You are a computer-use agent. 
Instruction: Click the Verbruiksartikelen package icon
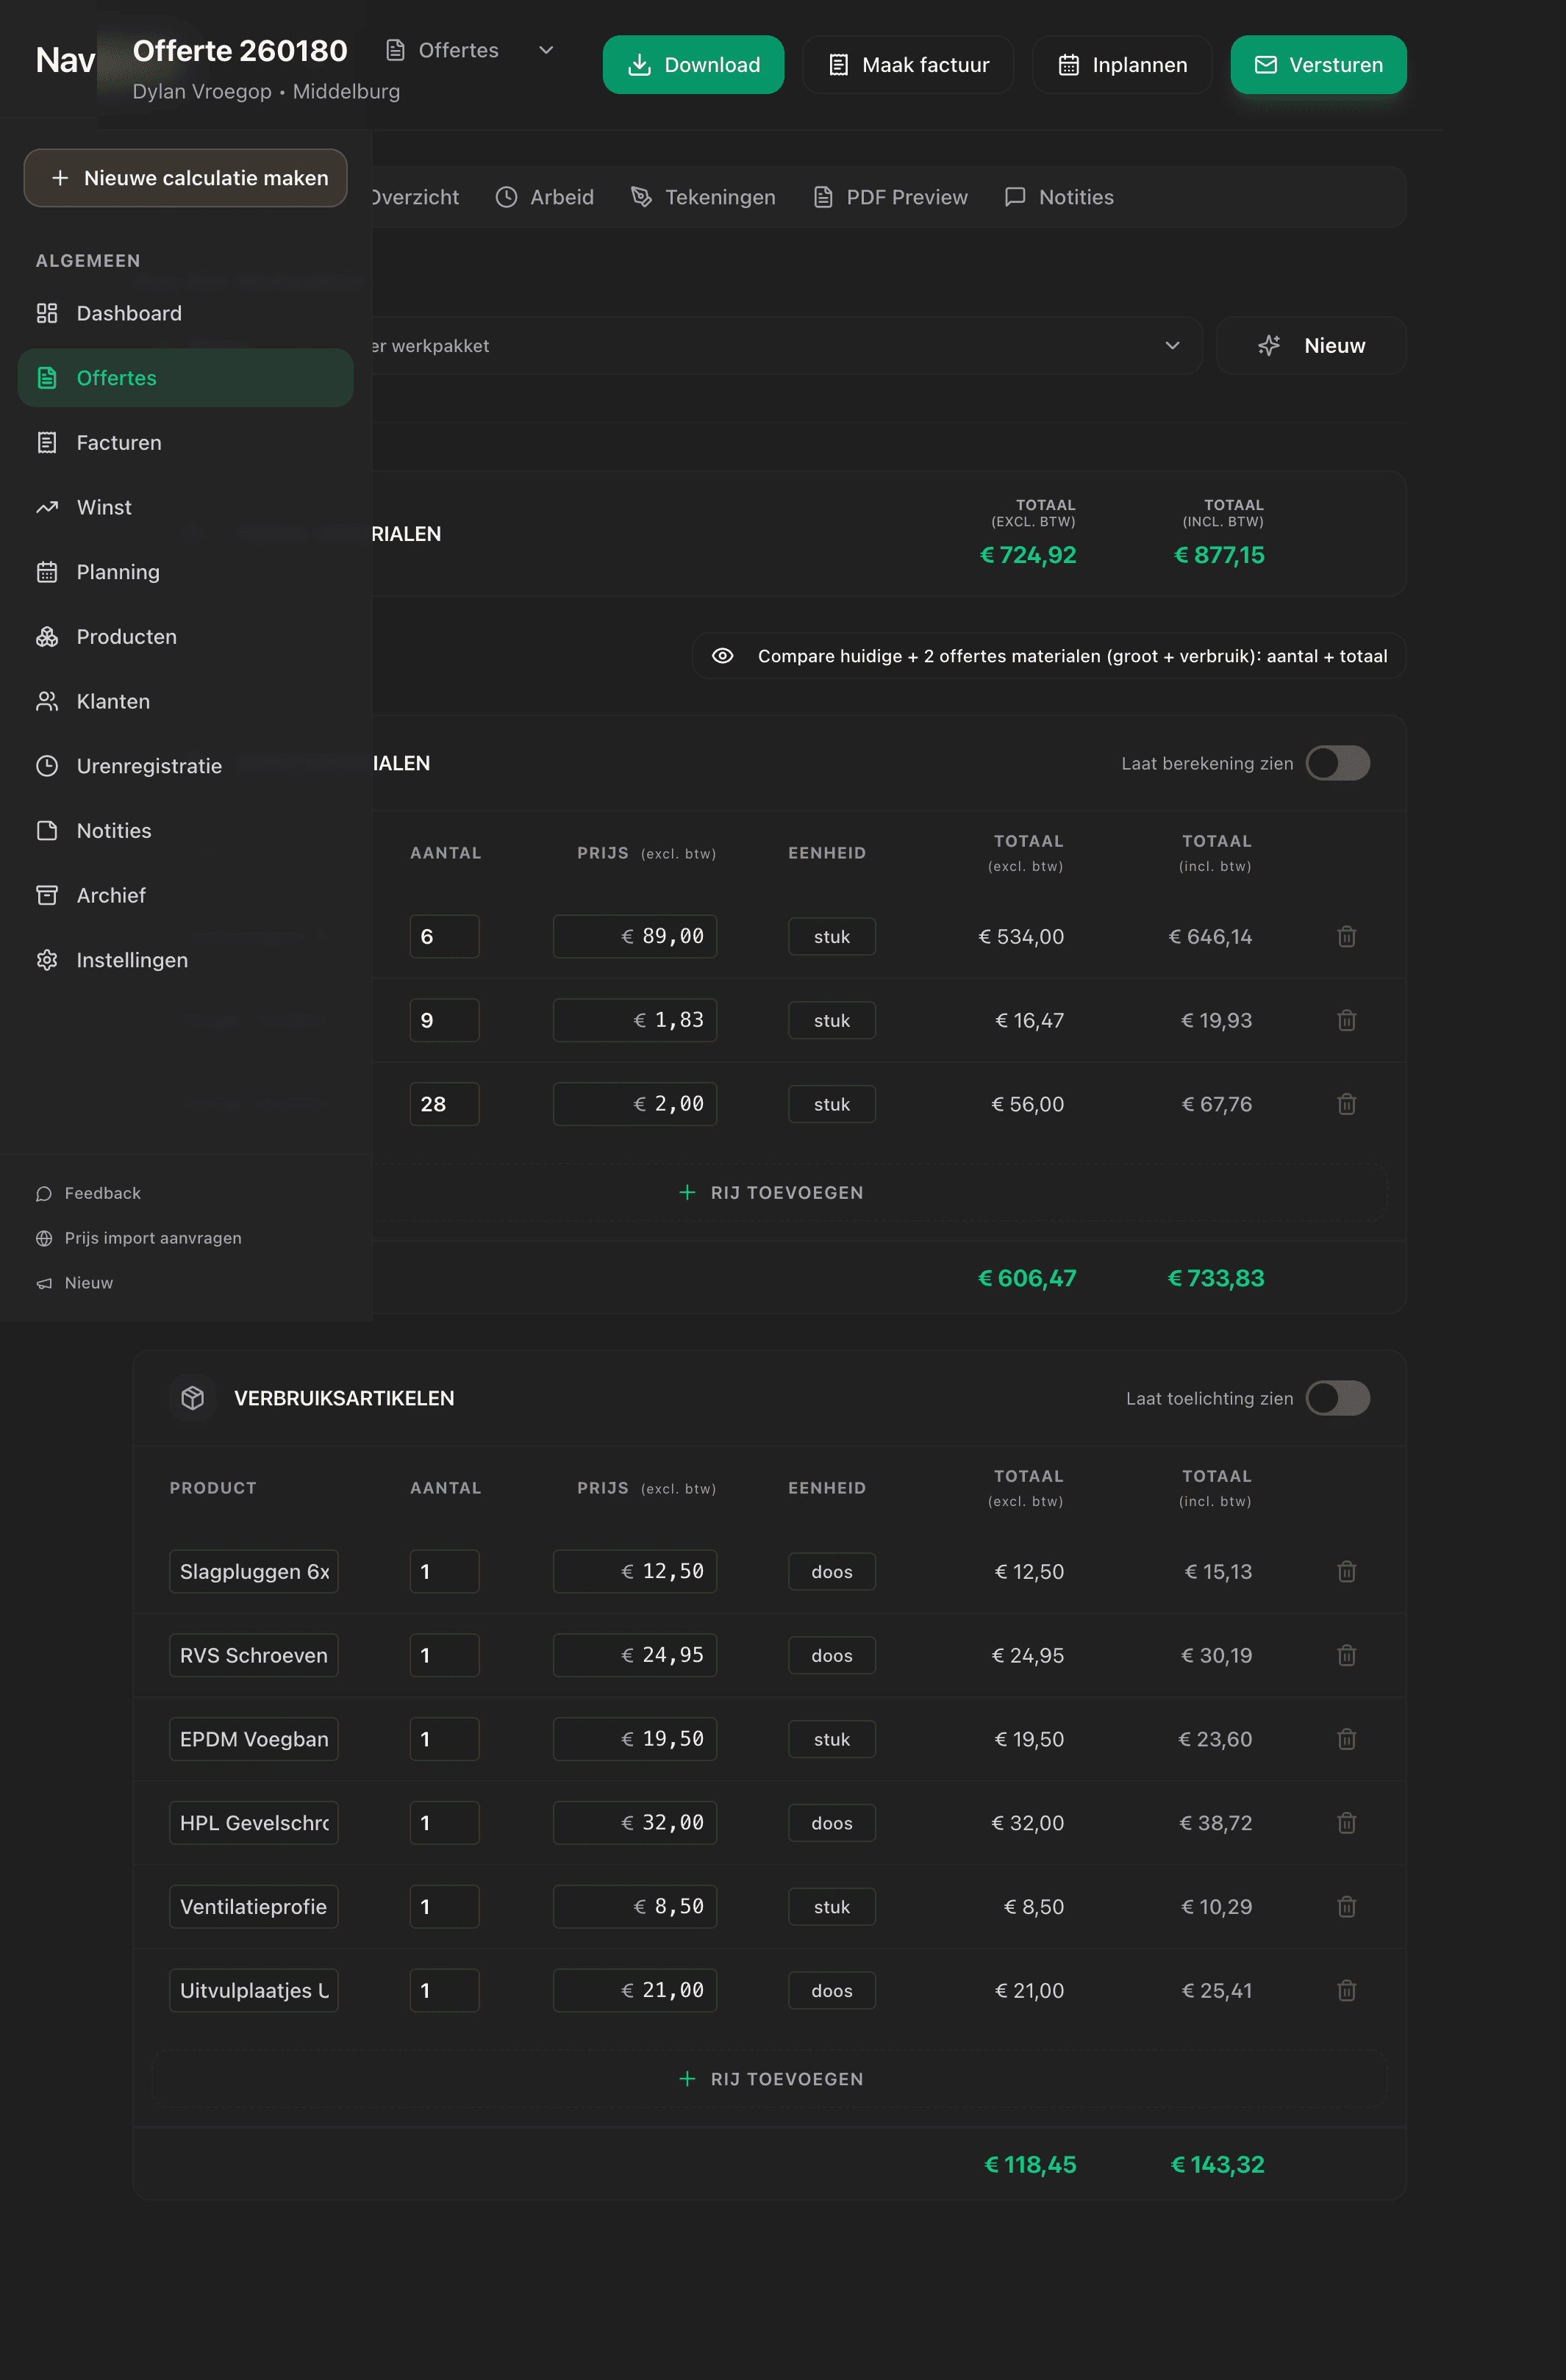(x=192, y=1398)
